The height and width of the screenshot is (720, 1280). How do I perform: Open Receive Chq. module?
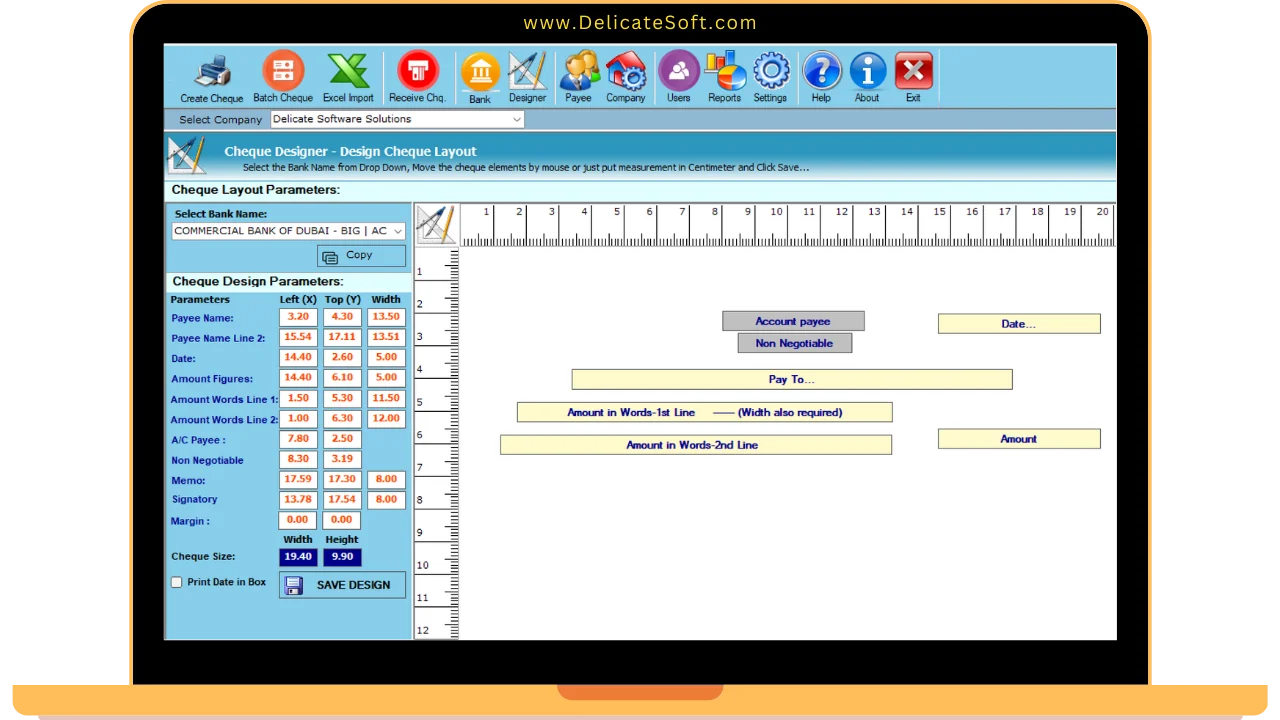417,78
